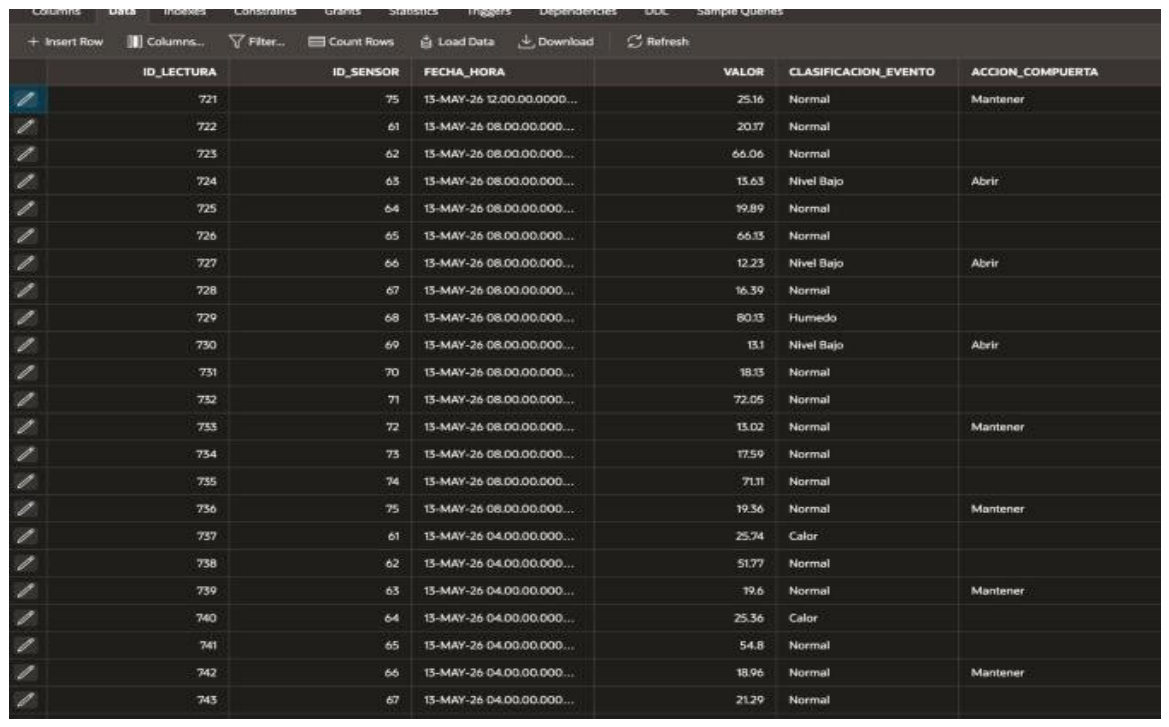Select the VALOR cell 71.11

[x=685, y=482]
